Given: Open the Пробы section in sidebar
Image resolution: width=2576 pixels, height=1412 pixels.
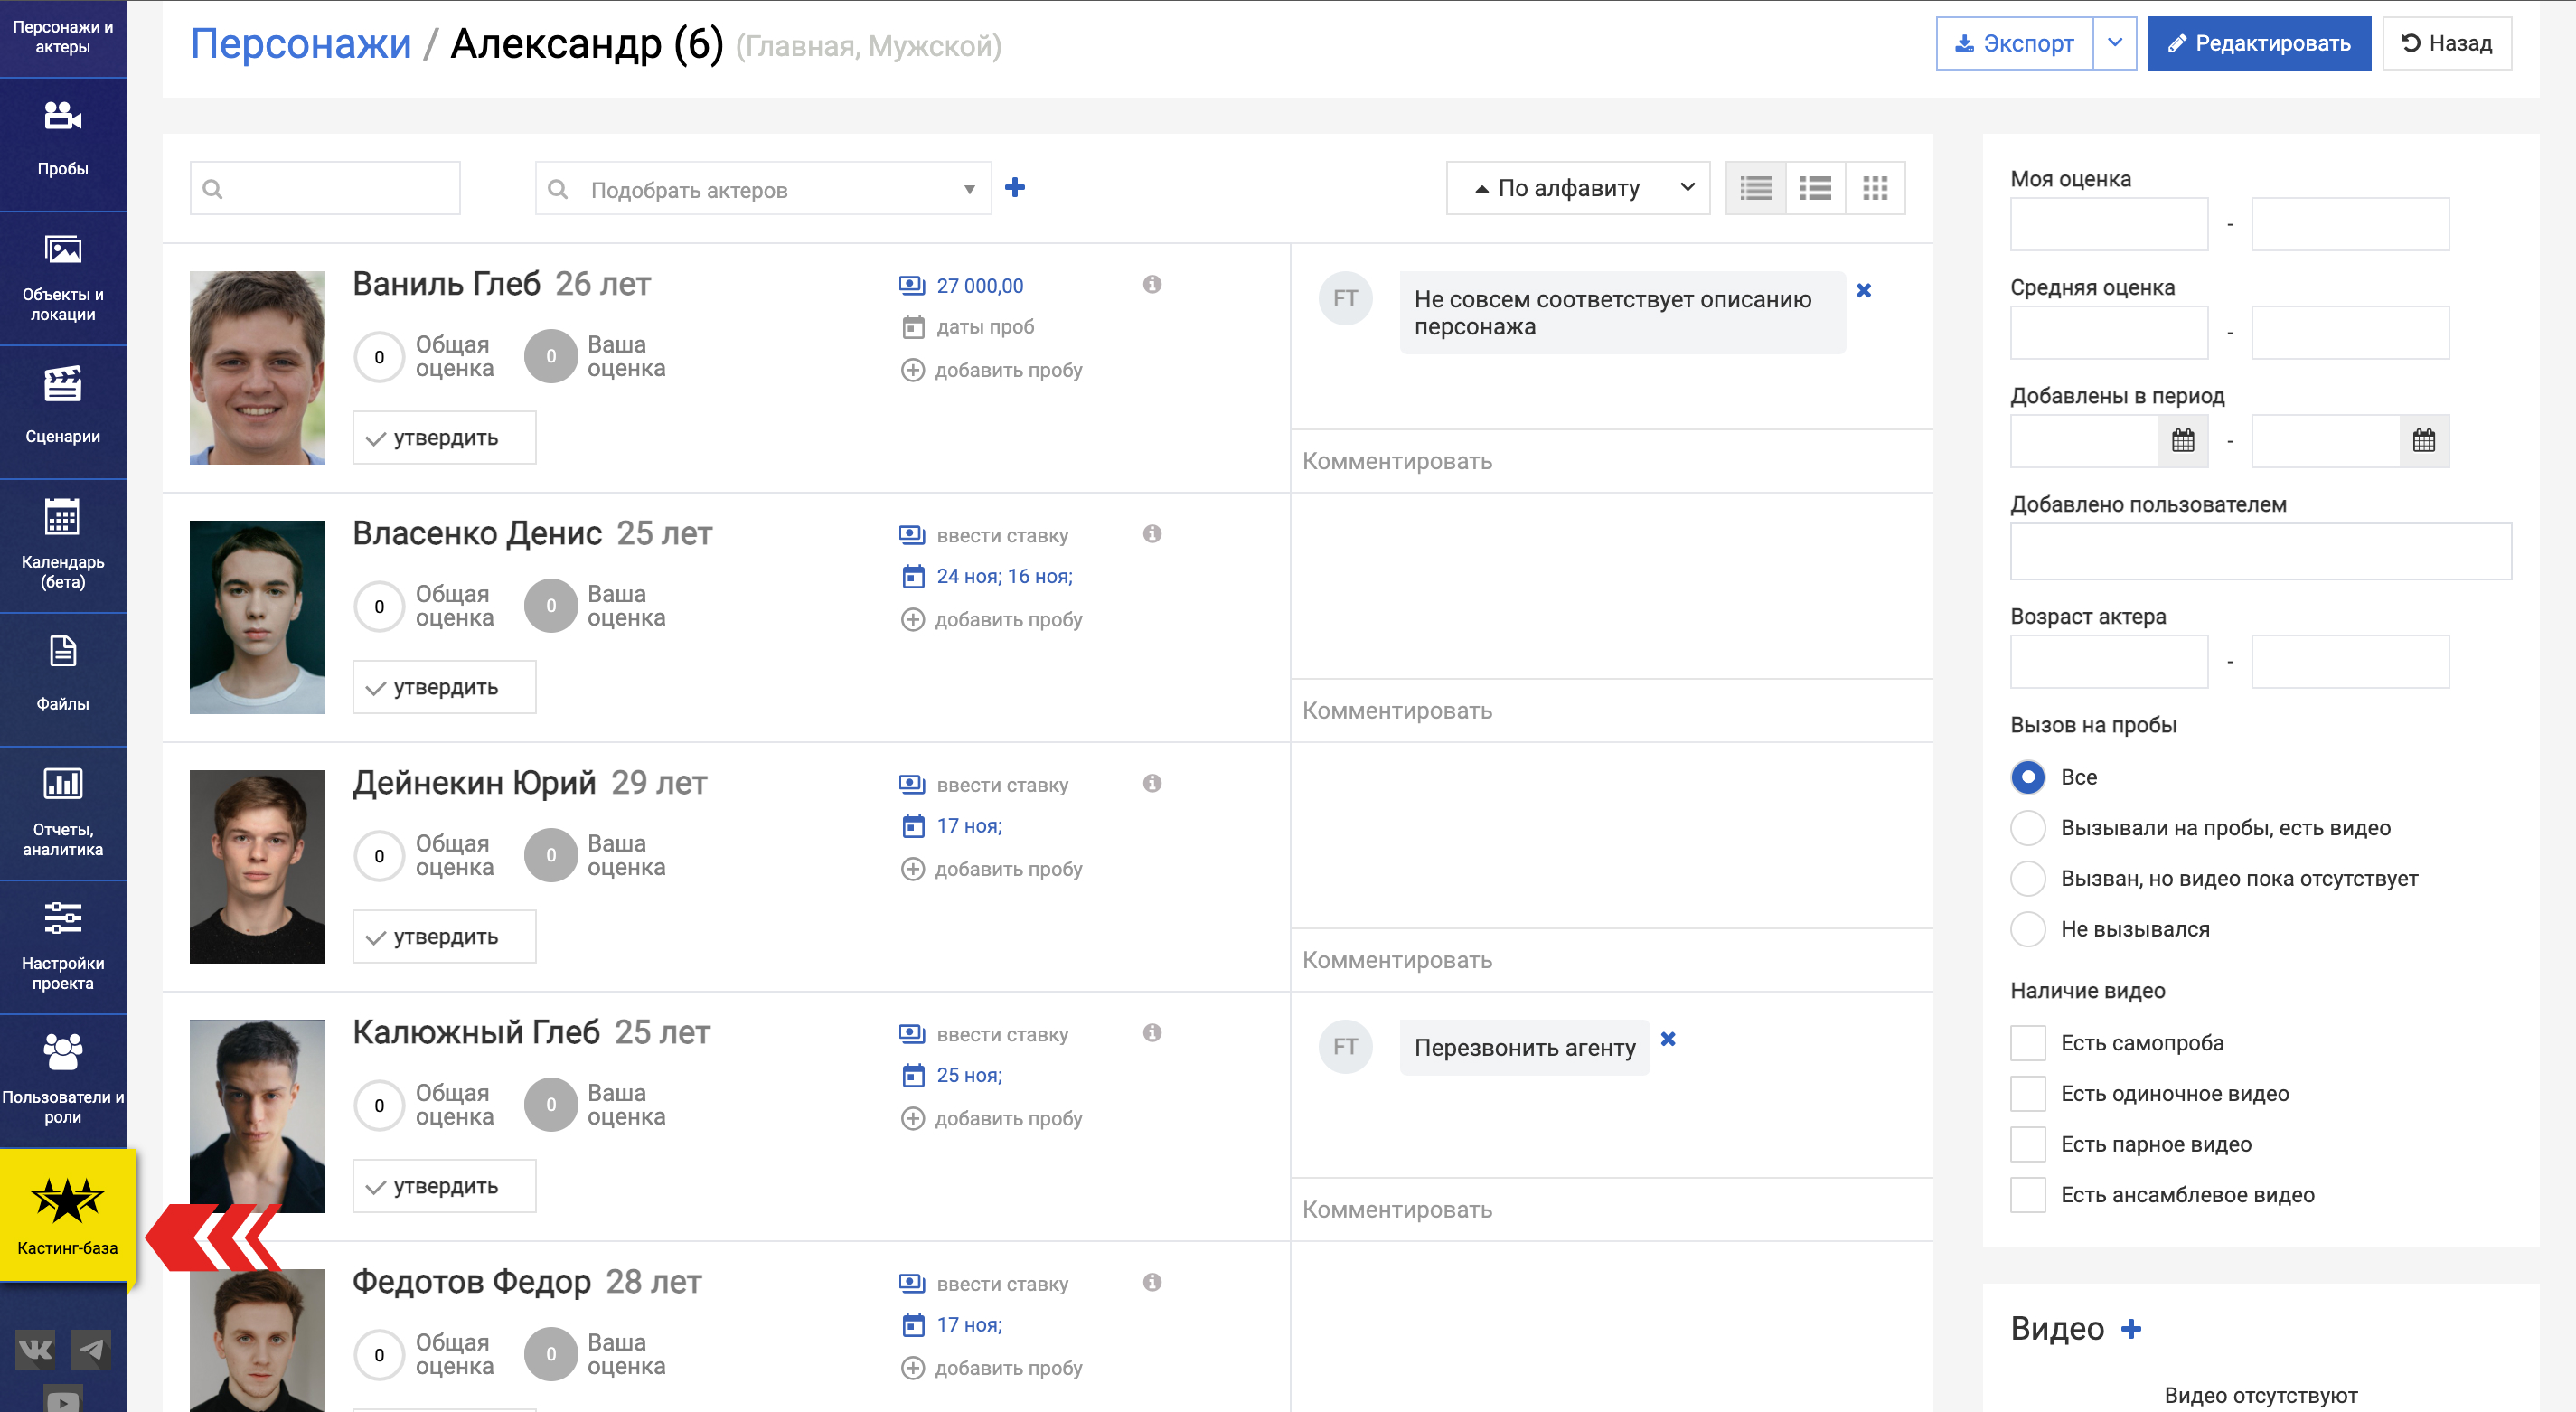Looking at the screenshot, I should [63, 144].
